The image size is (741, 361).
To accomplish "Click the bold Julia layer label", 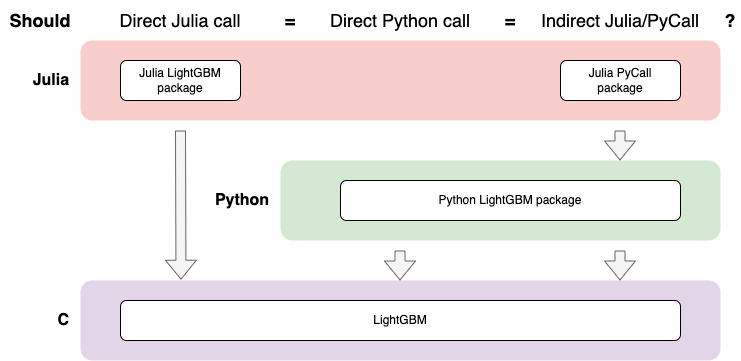I will (51, 80).
